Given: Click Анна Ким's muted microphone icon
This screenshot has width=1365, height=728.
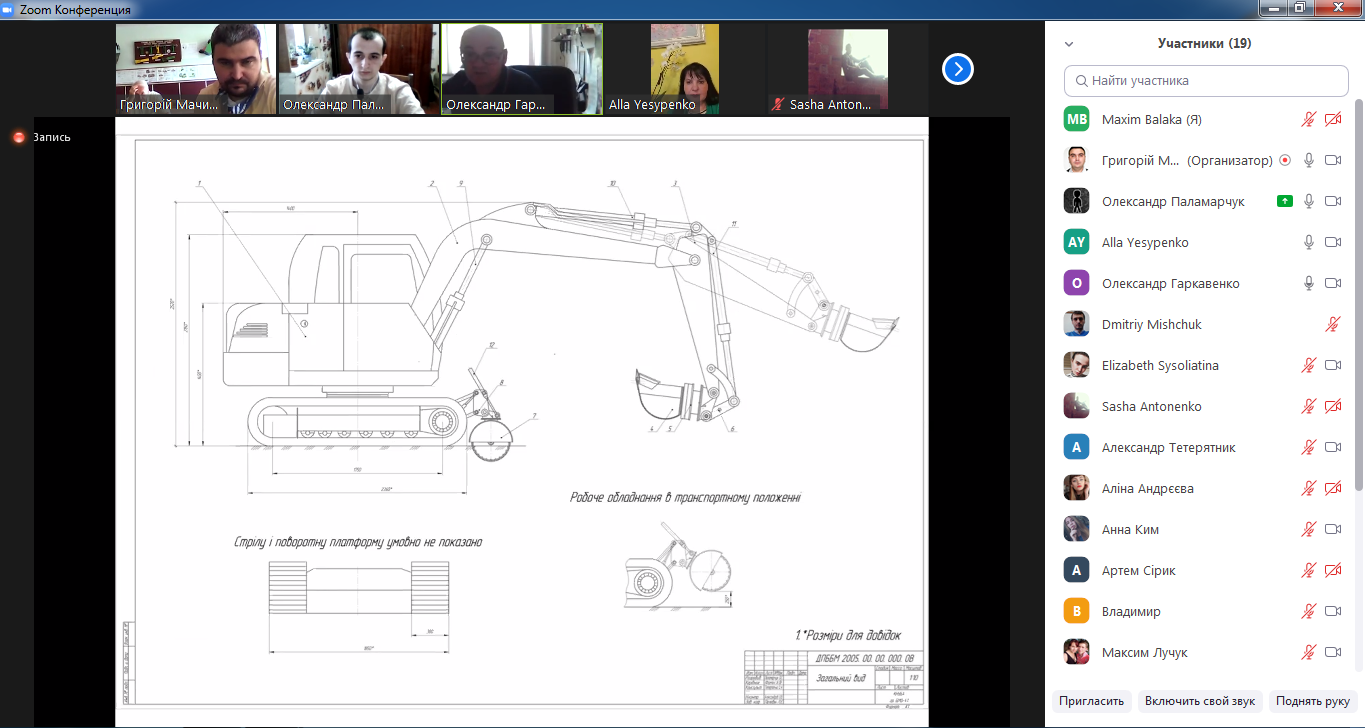Looking at the screenshot, I should pos(1308,529).
